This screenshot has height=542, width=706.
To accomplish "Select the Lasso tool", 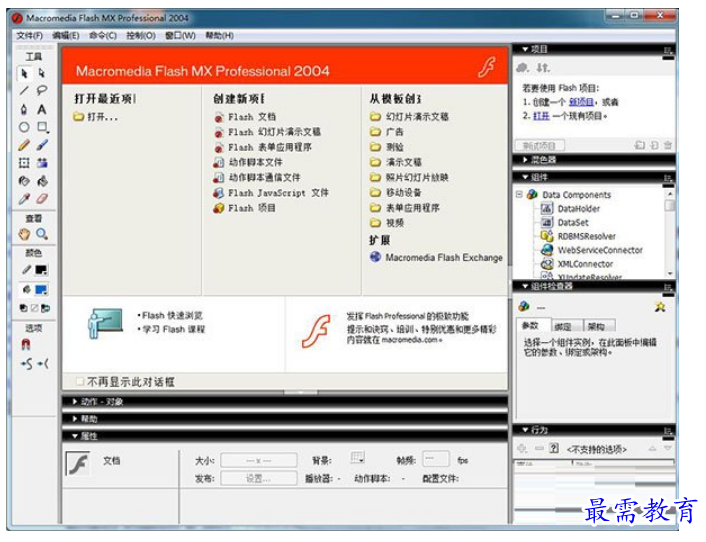I will 42,91.
